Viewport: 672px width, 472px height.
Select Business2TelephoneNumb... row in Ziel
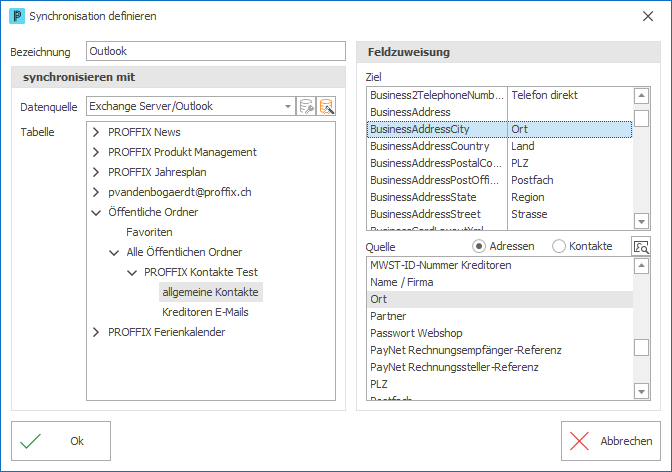[x=499, y=95]
